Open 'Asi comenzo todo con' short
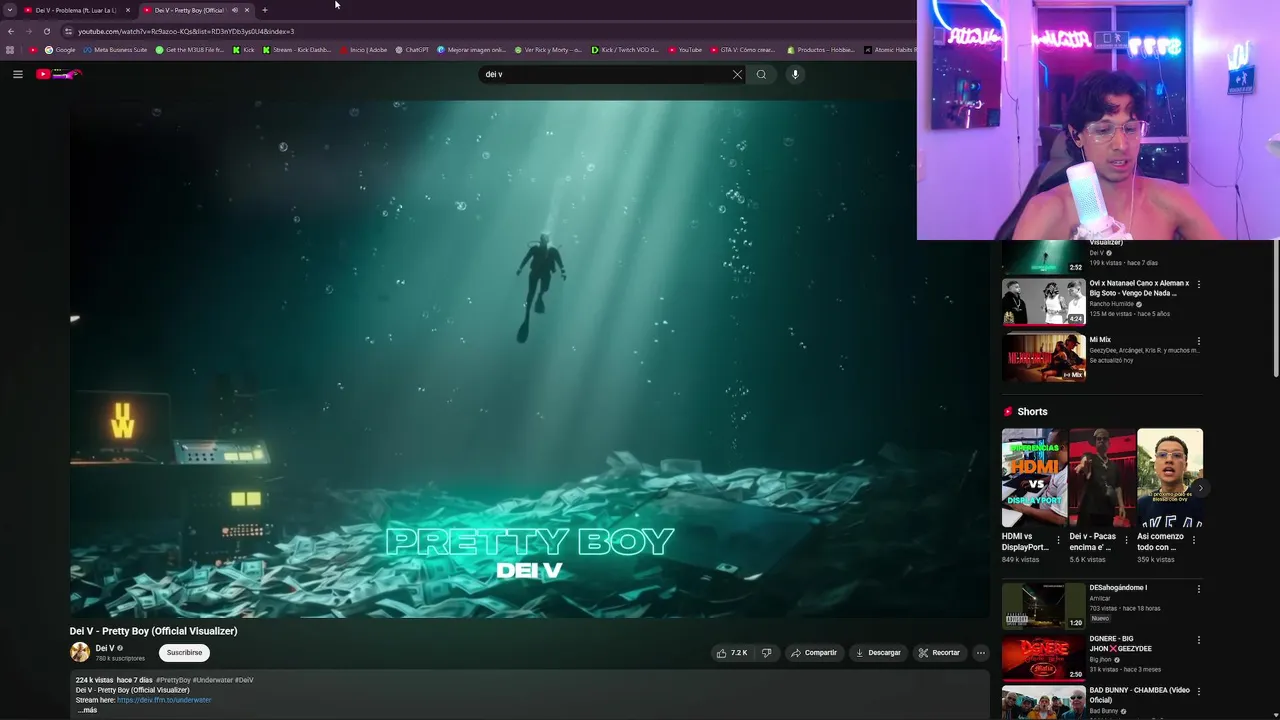 click(x=1170, y=478)
